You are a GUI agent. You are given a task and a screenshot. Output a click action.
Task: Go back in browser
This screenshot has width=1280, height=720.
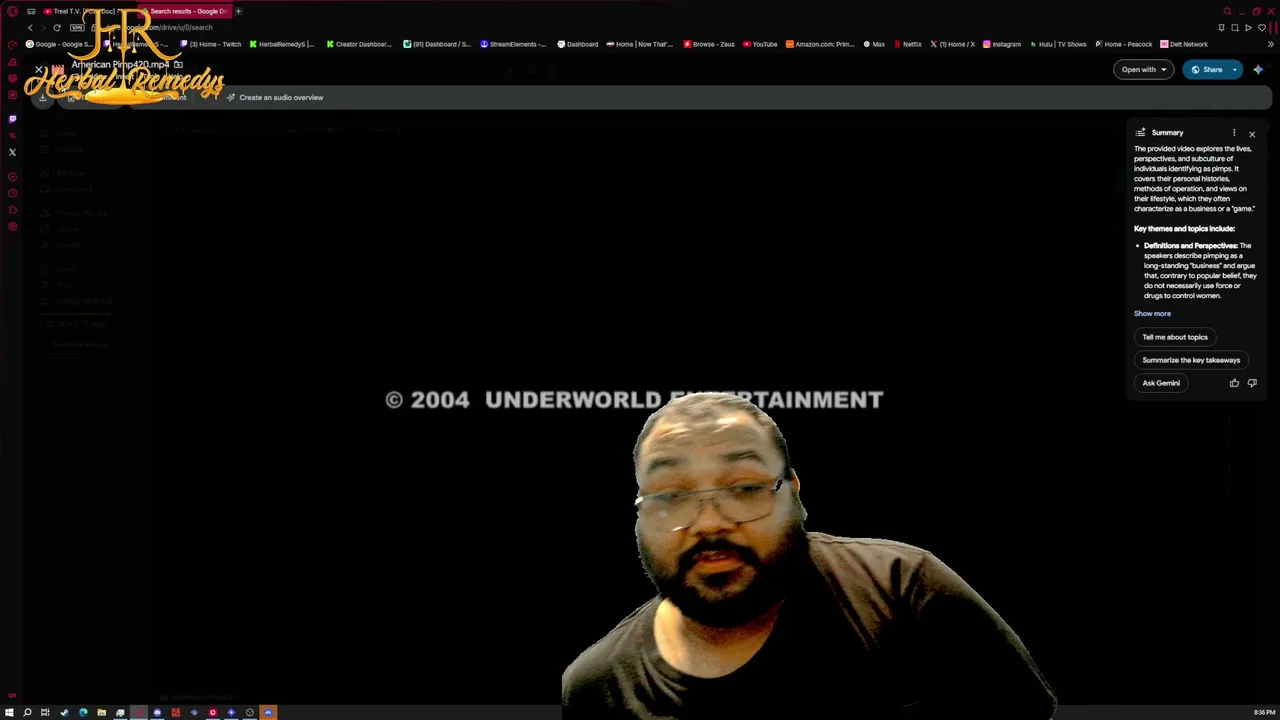[x=30, y=28]
